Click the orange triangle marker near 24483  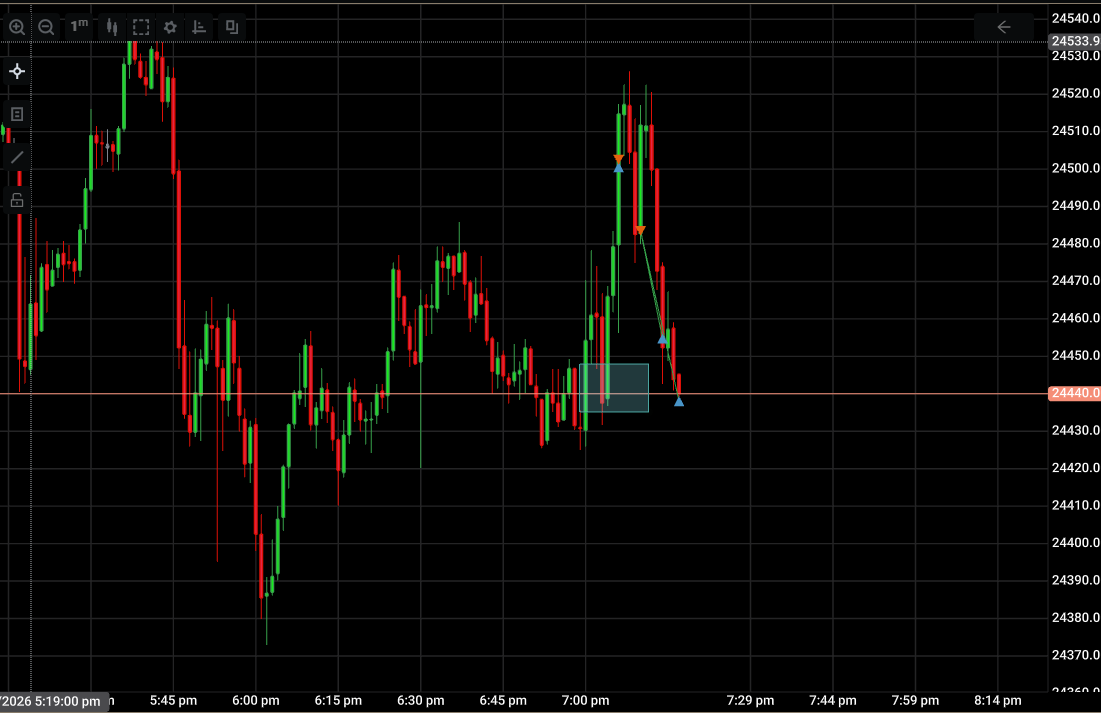(x=640, y=230)
